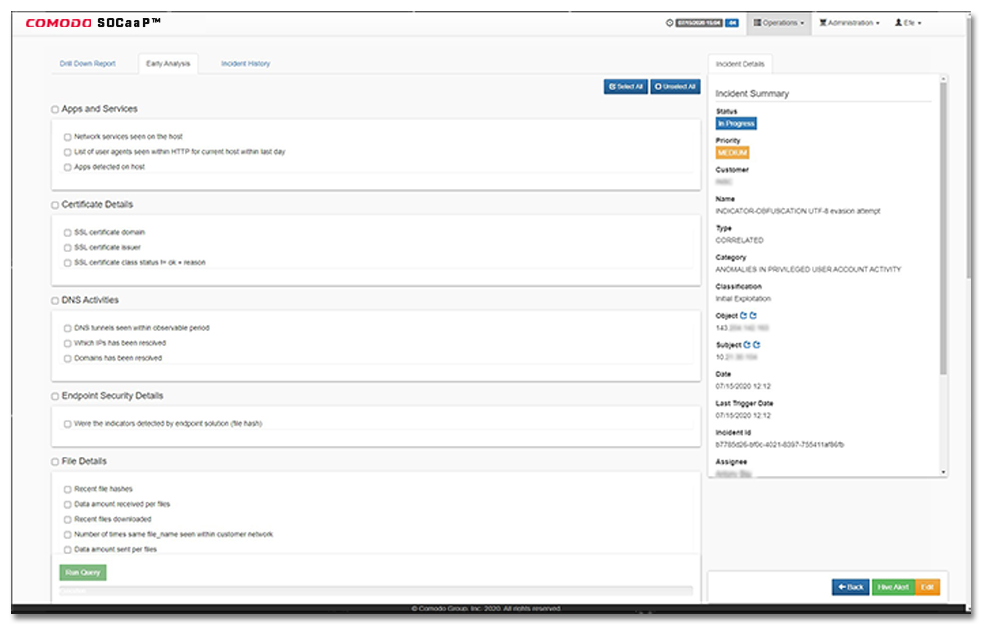Open the Incident History tab
This screenshot has height=628, width=996.
[x=245, y=63]
